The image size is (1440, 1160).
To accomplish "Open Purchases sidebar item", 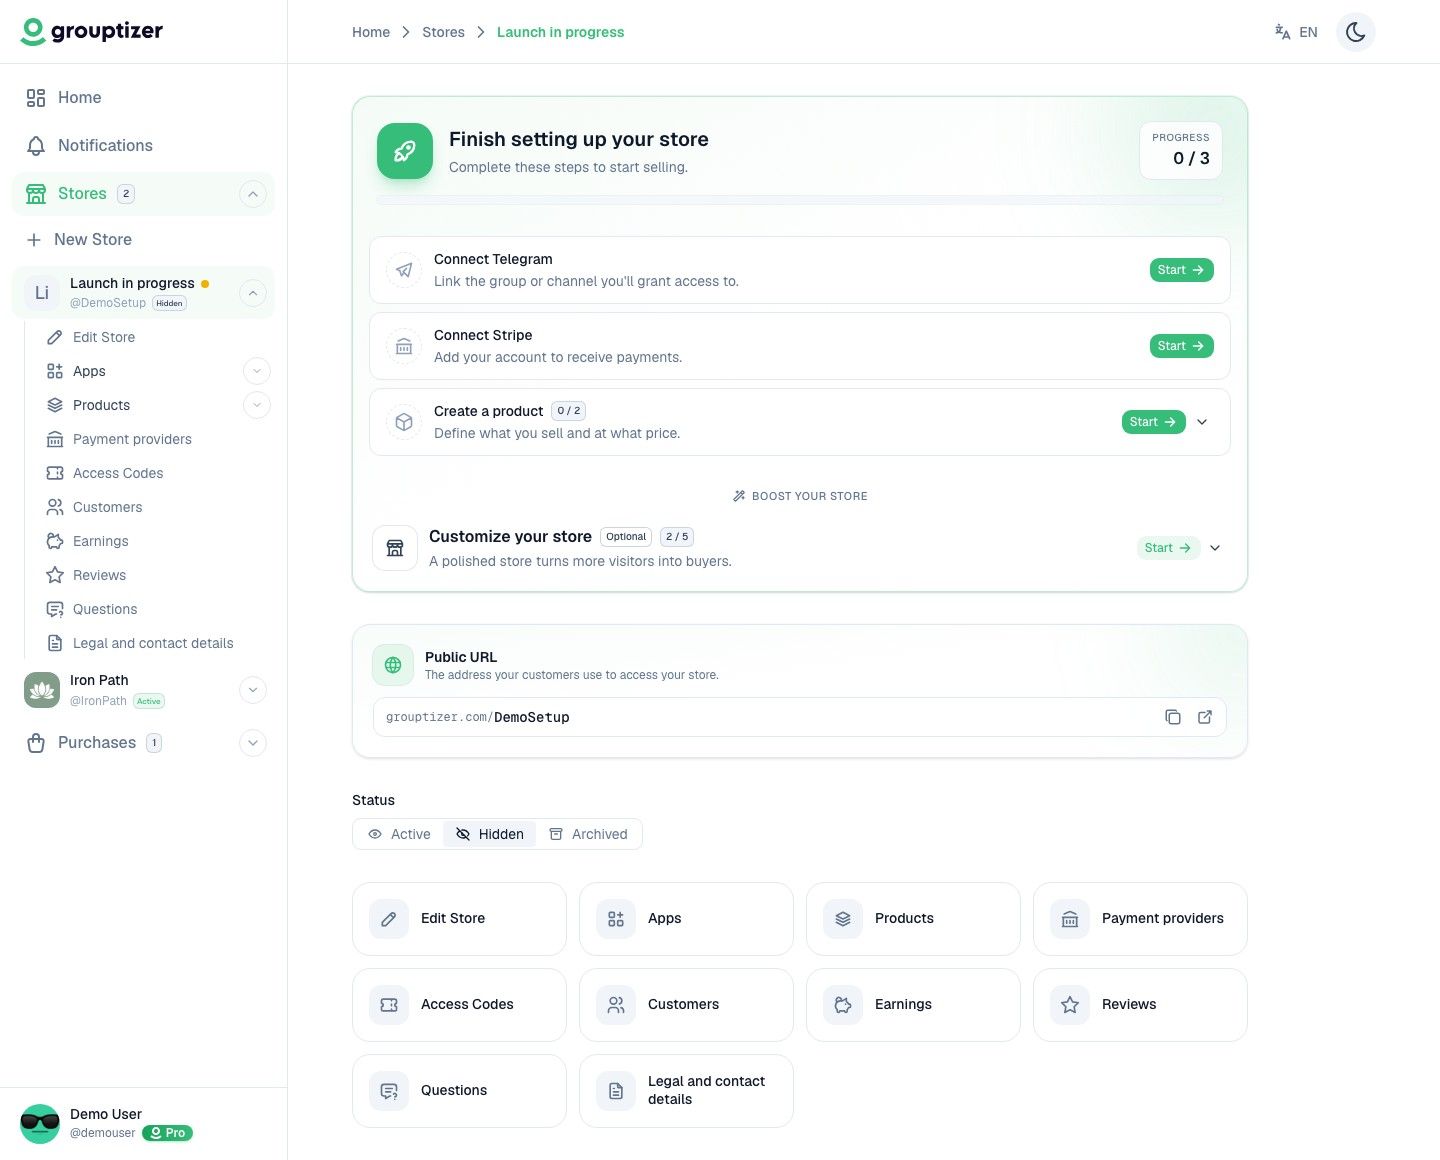I will [x=143, y=743].
